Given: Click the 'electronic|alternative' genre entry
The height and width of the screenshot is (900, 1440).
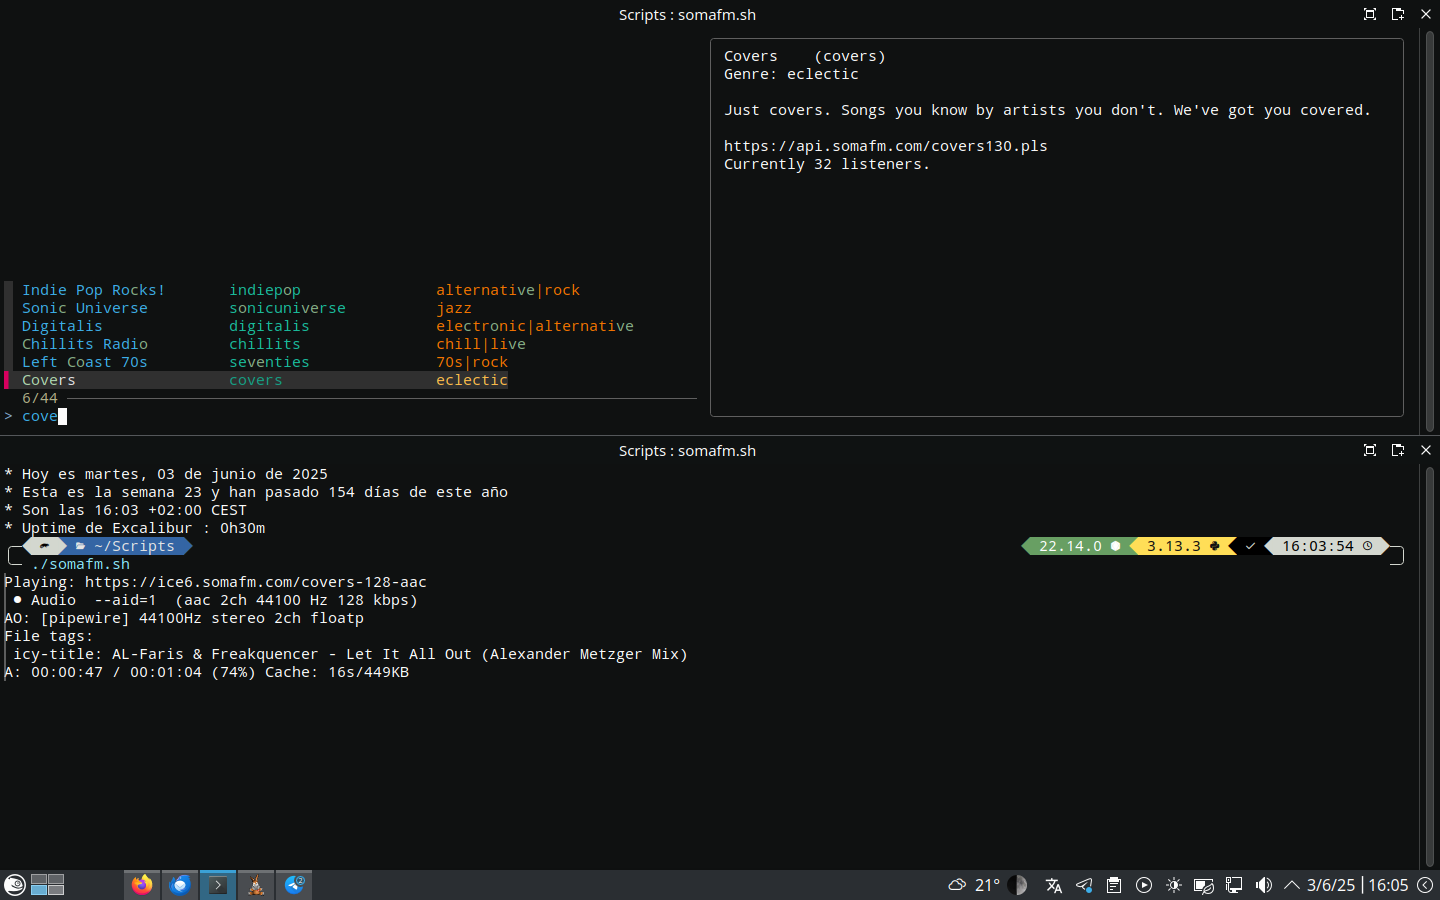Looking at the screenshot, I should click(535, 326).
